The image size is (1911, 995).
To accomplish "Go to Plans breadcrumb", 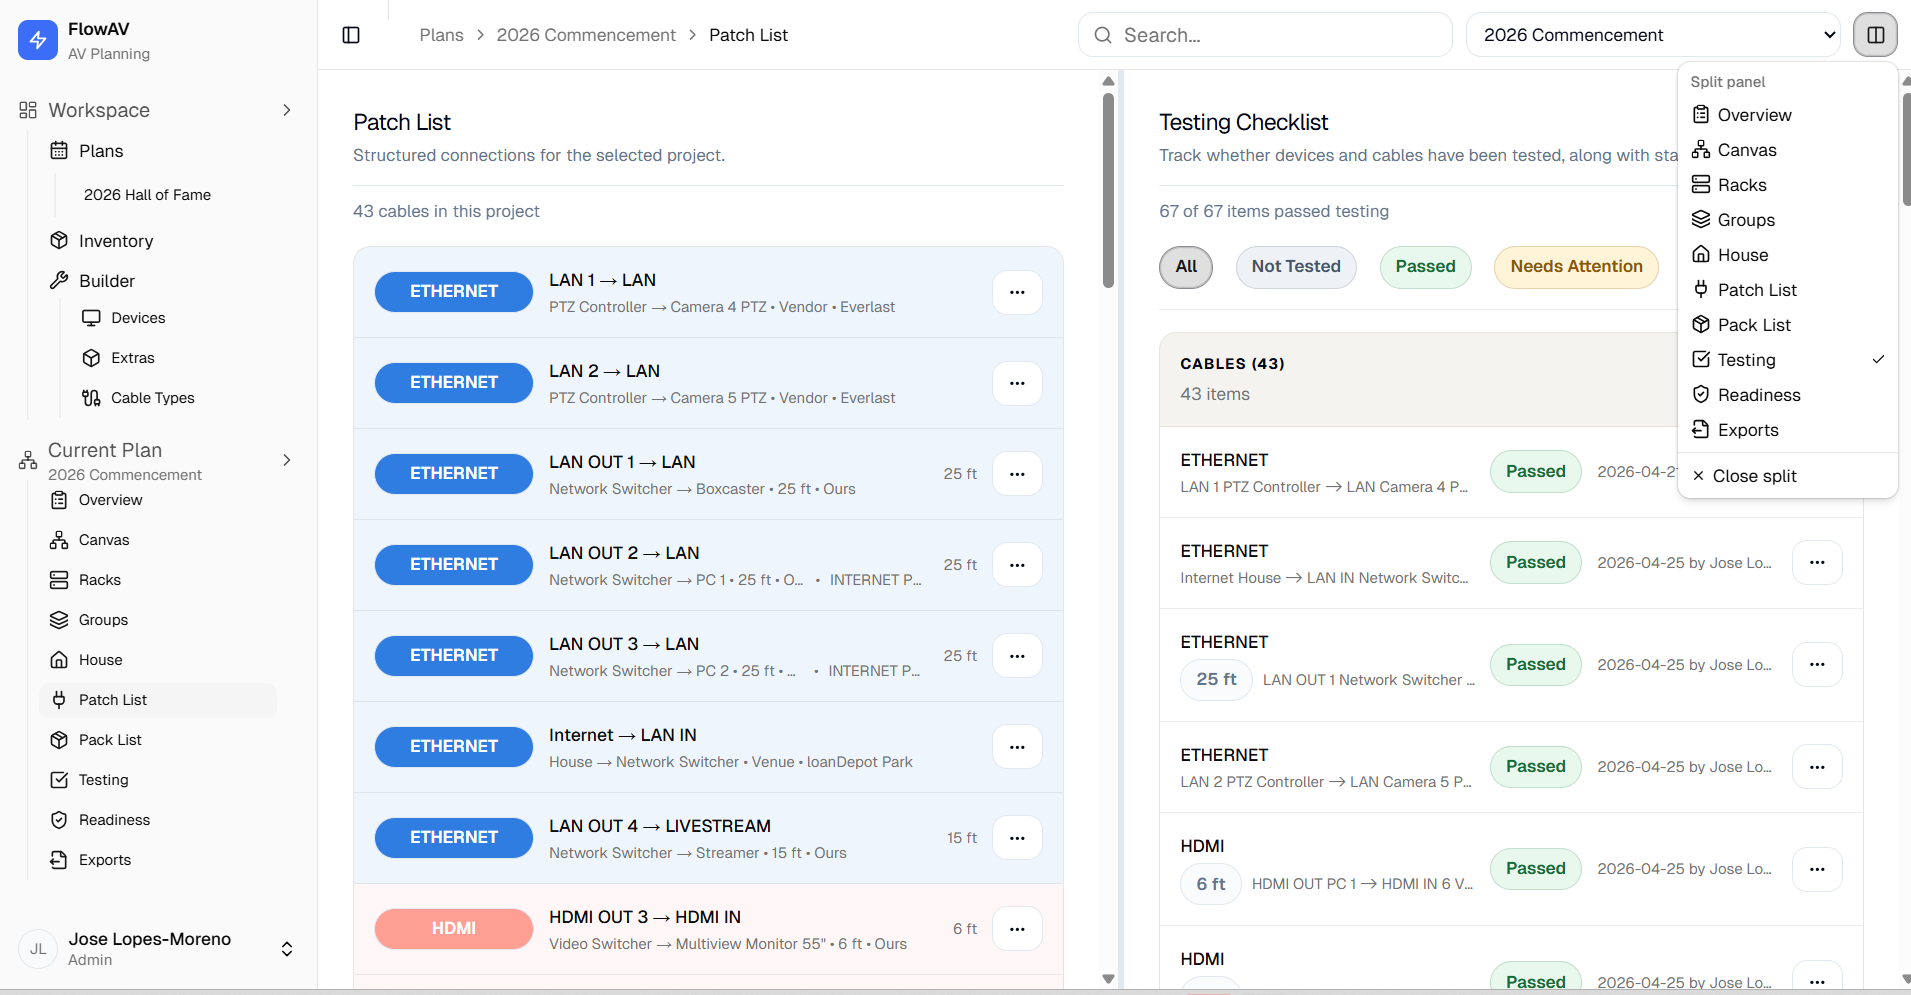I will 441,35.
